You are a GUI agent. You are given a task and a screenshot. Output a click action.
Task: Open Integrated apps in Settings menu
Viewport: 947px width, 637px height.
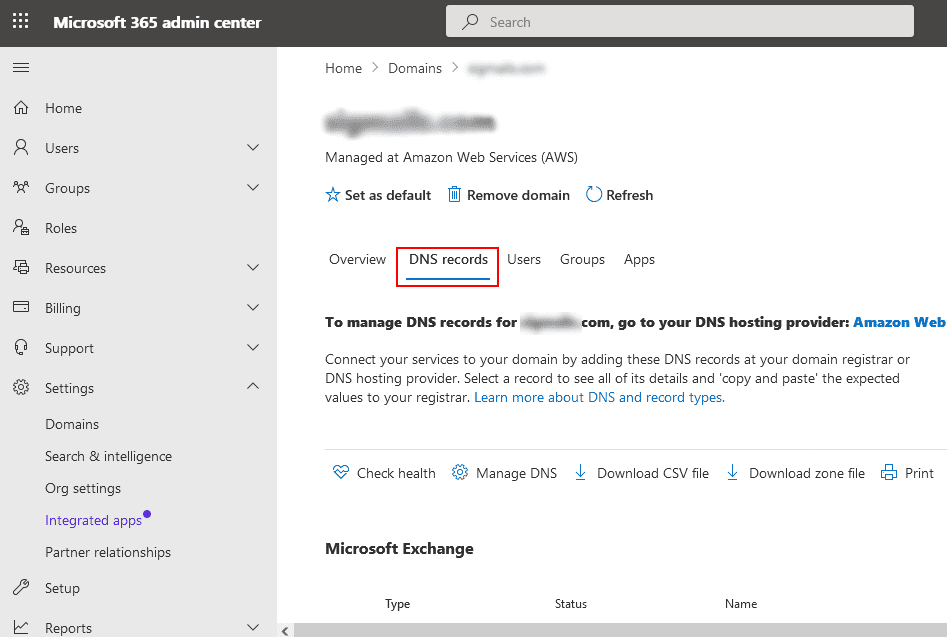[91, 520]
